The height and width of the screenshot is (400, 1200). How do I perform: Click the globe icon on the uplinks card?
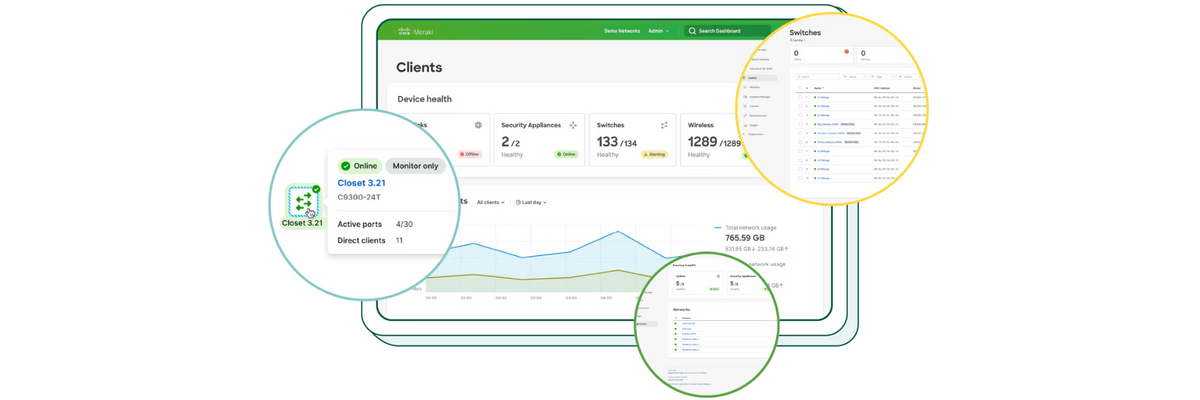pos(478,125)
